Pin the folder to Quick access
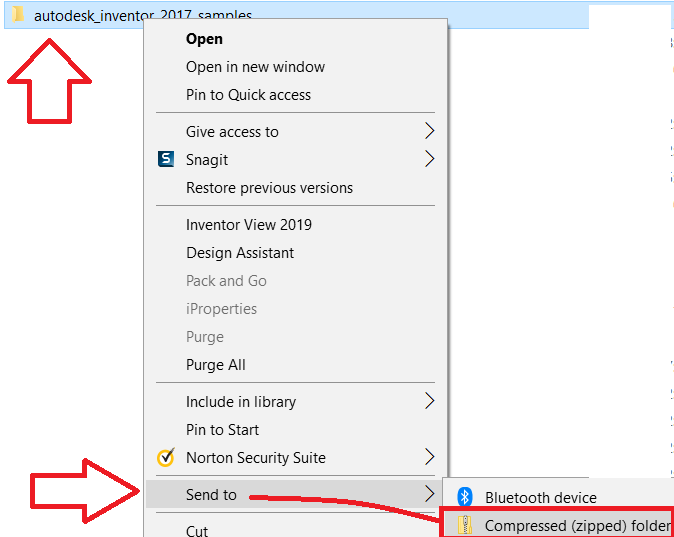Screen dimensions: 674x537 [x=248, y=95]
